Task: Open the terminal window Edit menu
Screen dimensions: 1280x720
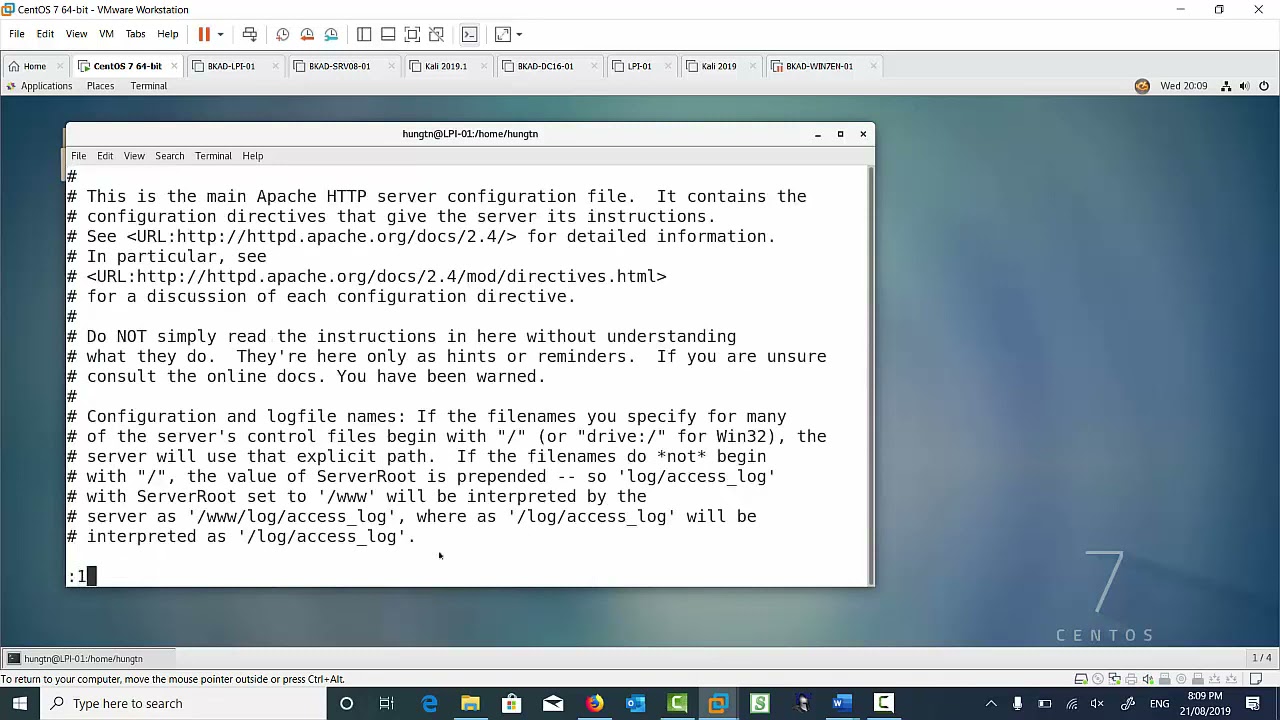Action: pyautogui.click(x=105, y=156)
